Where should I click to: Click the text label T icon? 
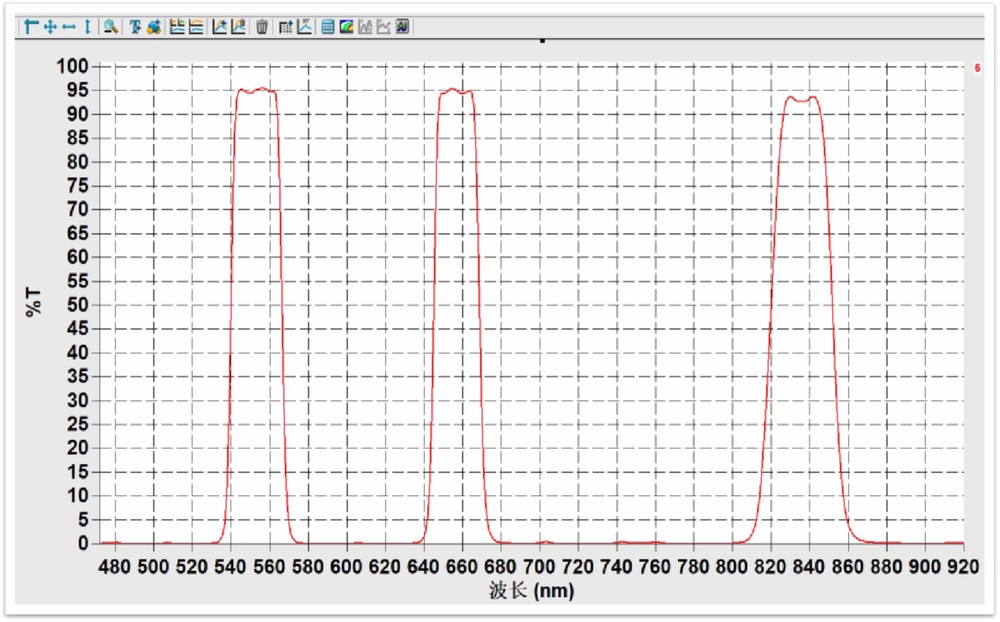coord(135,27)
